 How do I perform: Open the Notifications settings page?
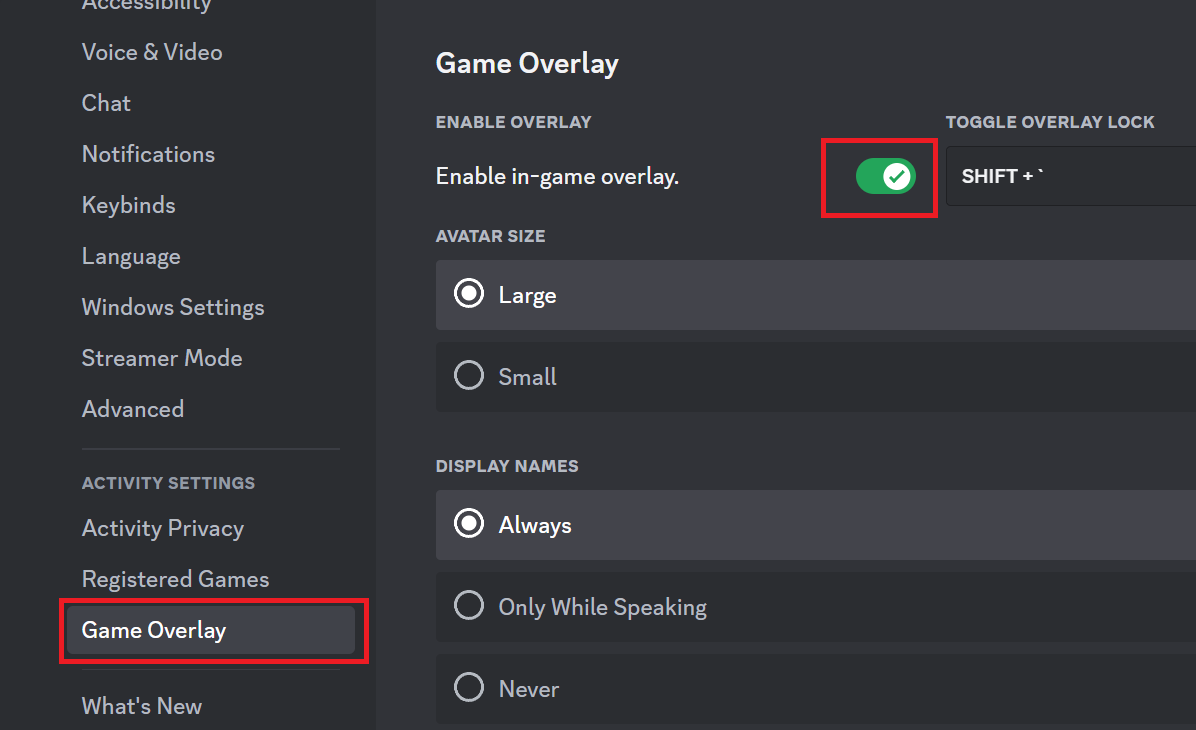click(x=148, y=154)
